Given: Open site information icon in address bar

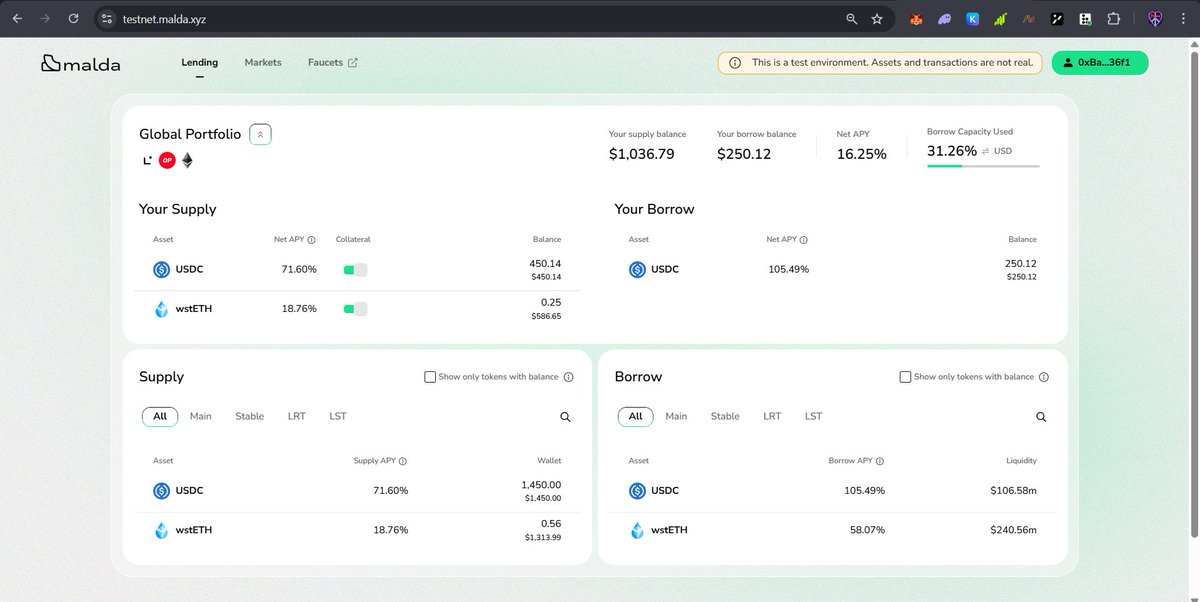Looking at the screenshot, I should [107, 18].
